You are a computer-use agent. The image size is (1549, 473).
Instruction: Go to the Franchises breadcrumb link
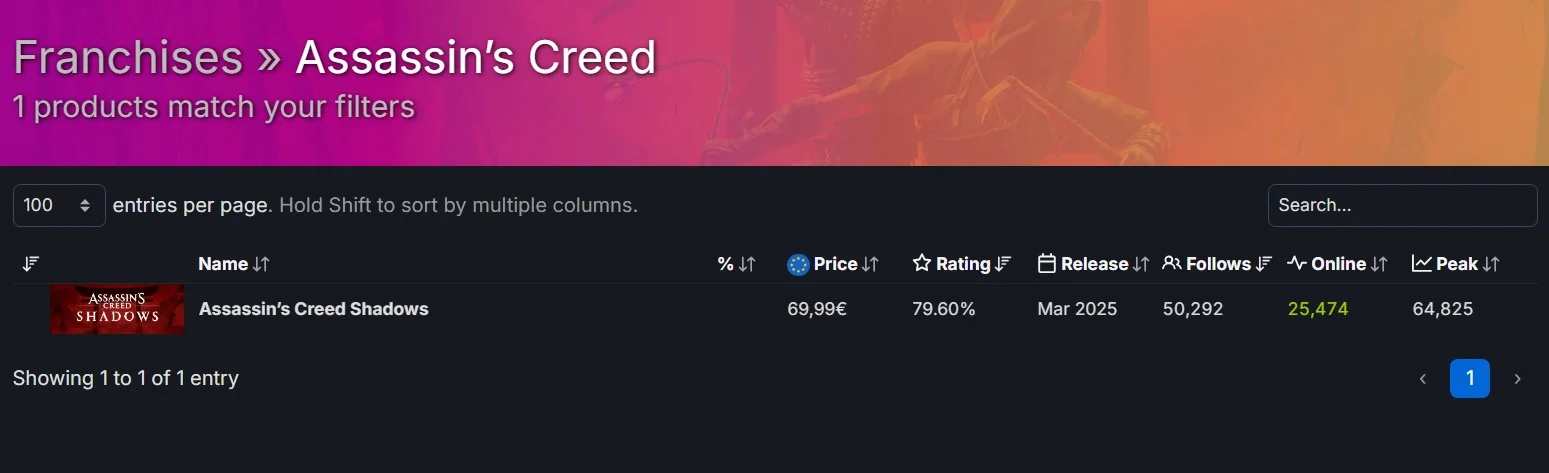pos(128,58)
